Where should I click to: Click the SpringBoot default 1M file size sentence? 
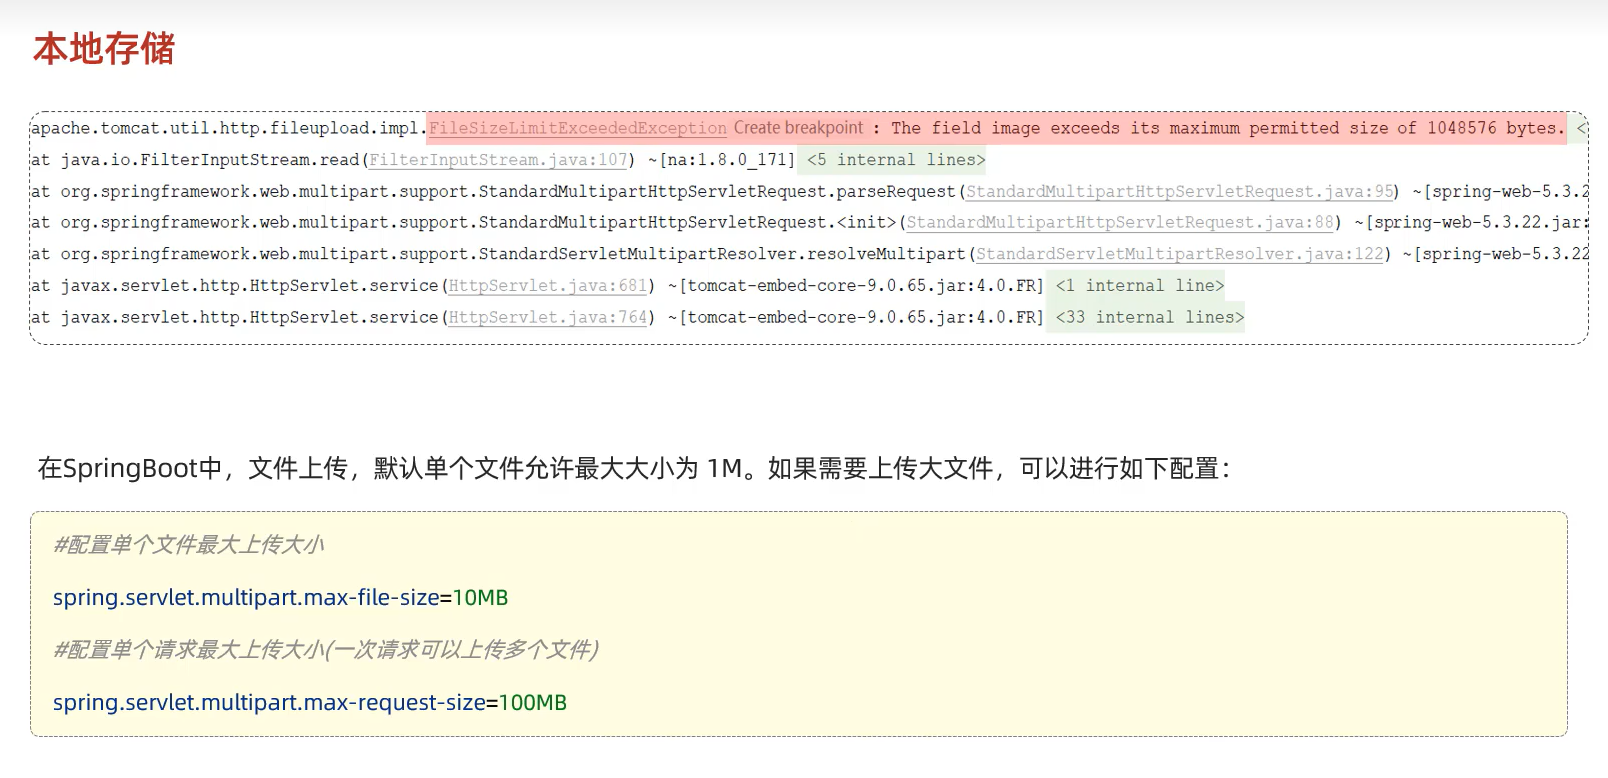point(634,468)
